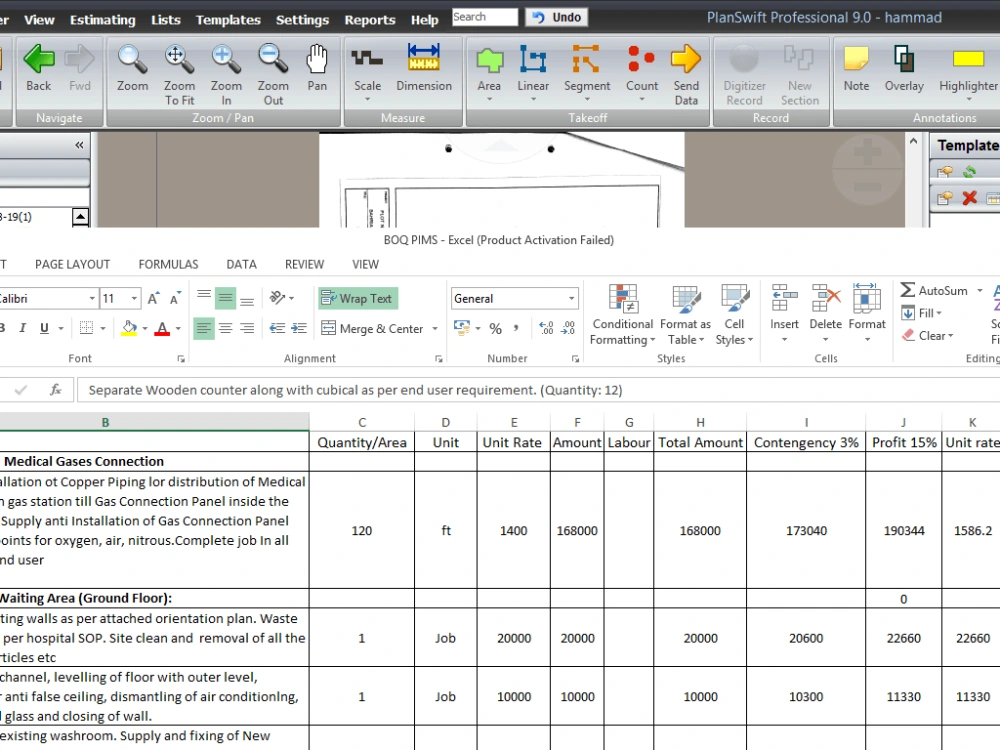The width and height of the screenshot is (1000, 750).
Task: Toggle Merge & Center on selection
Action: click(374, 328)
